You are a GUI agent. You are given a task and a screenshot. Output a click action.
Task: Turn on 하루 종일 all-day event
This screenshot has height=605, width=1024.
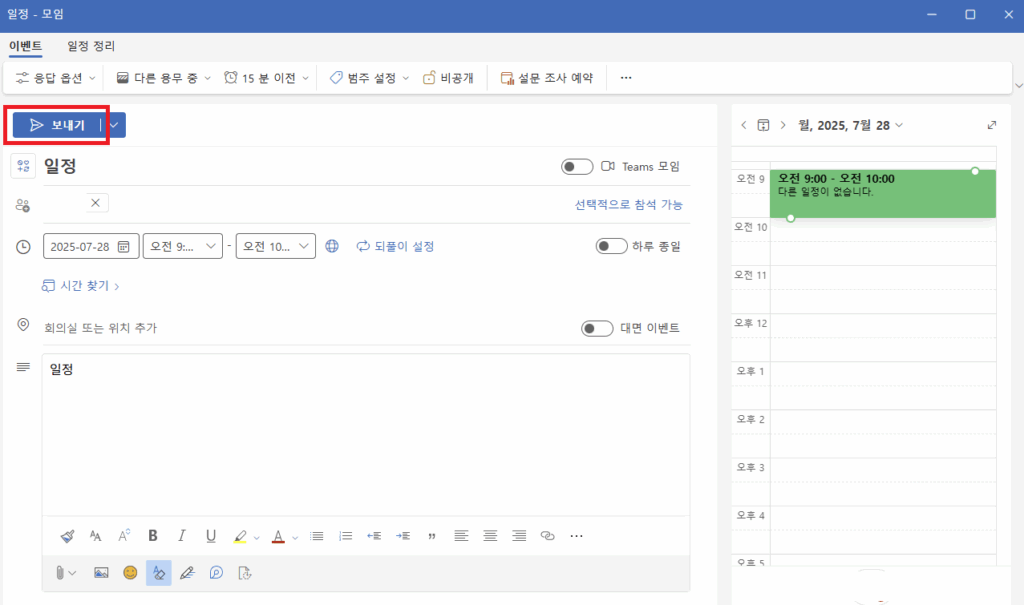point(611,245)
